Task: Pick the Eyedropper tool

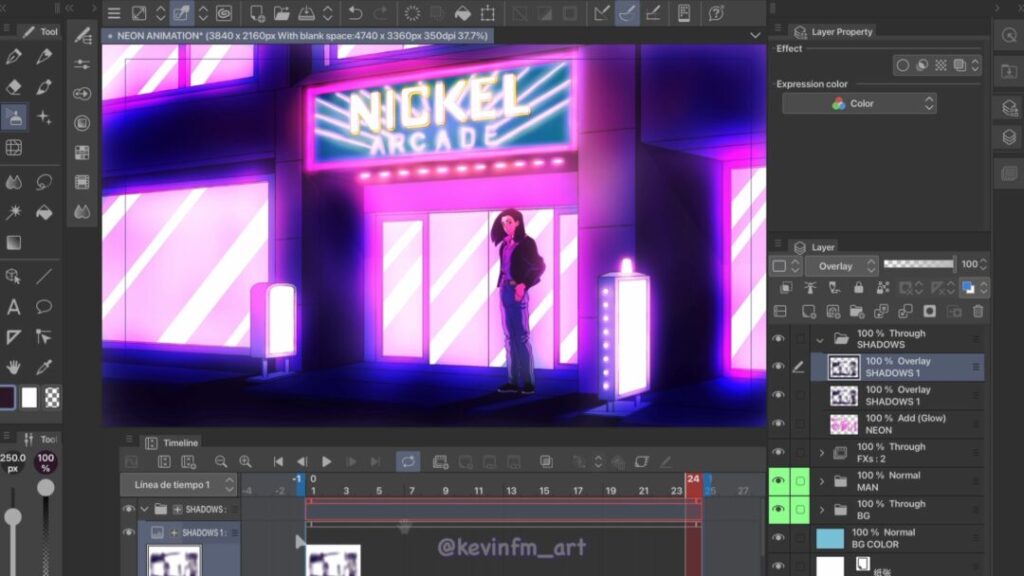Action: pos(44,366)
